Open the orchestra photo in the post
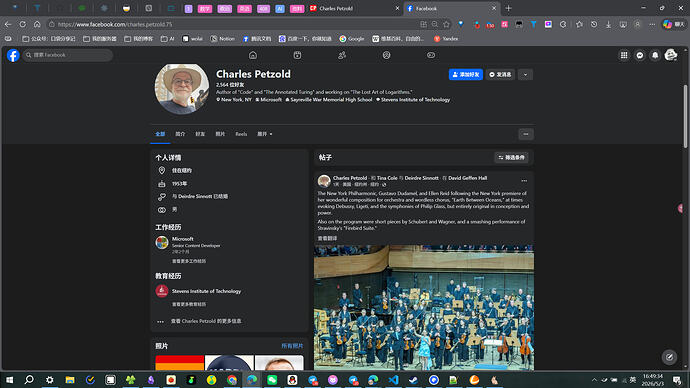Image resolution: width=690 pixels, height=388 pixels. pyautogui.click(x=424, y=308)
